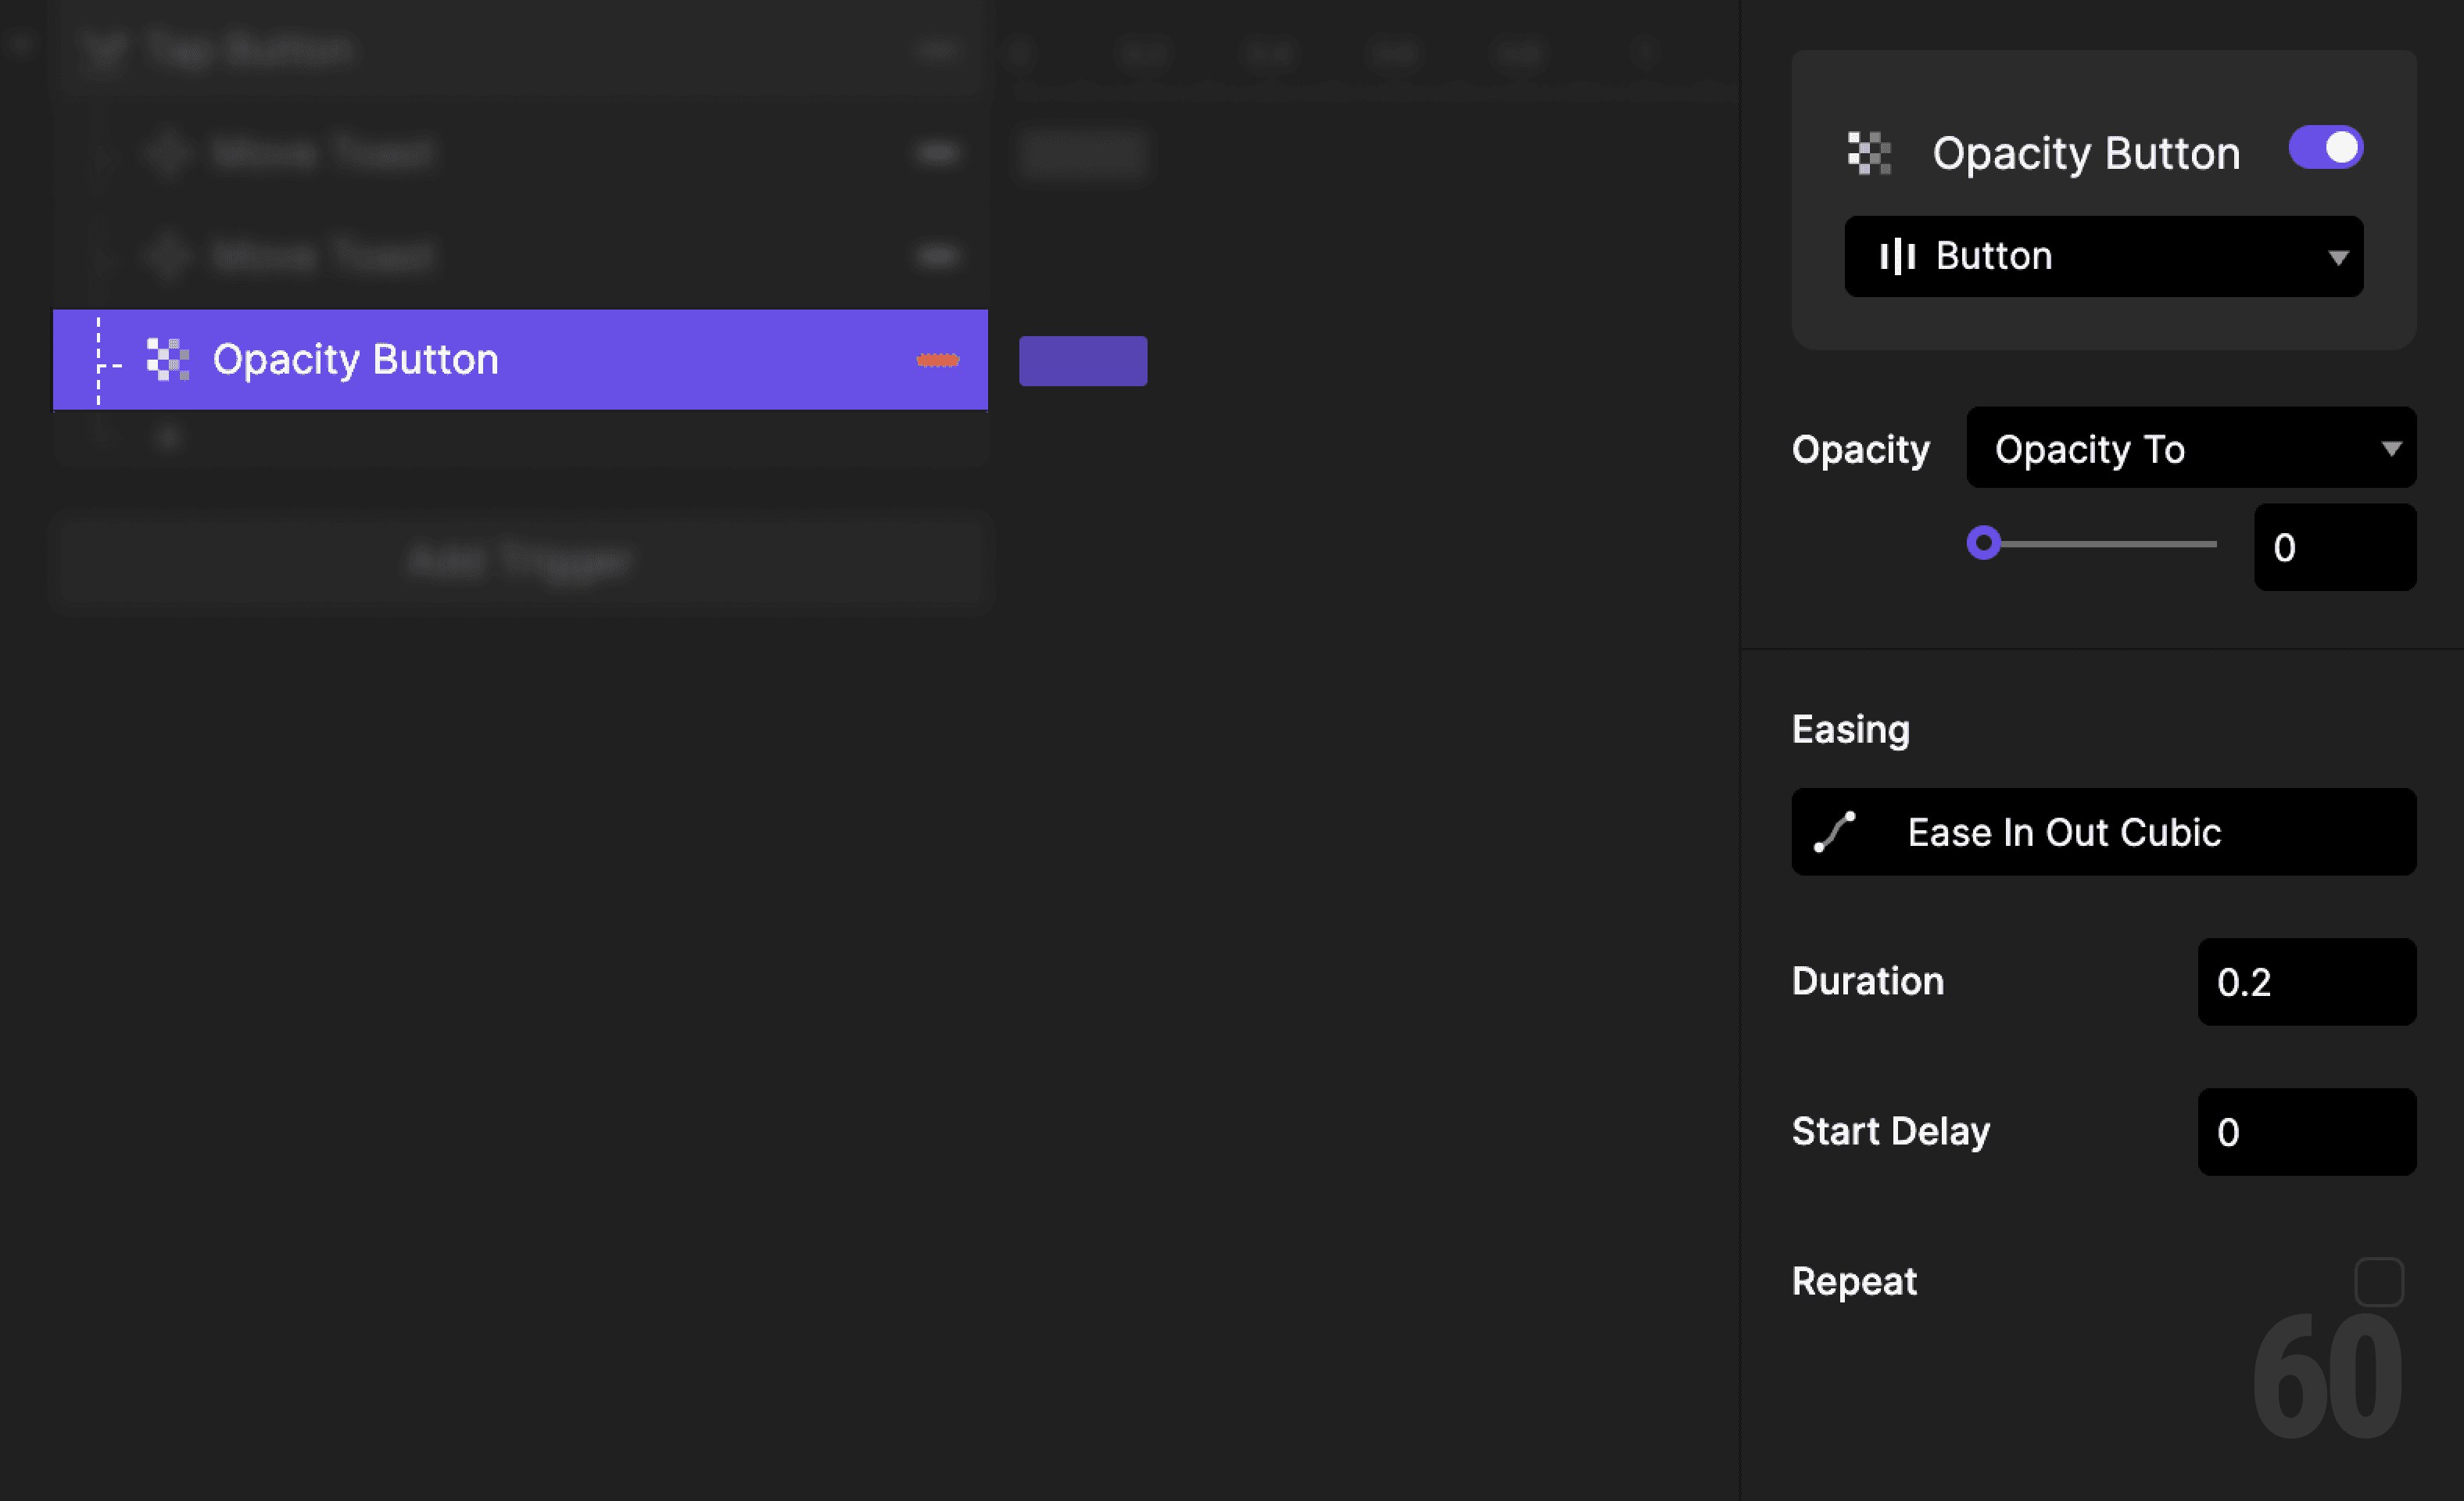Click the plus icon below the Opacity Button row

pos(168,437)
